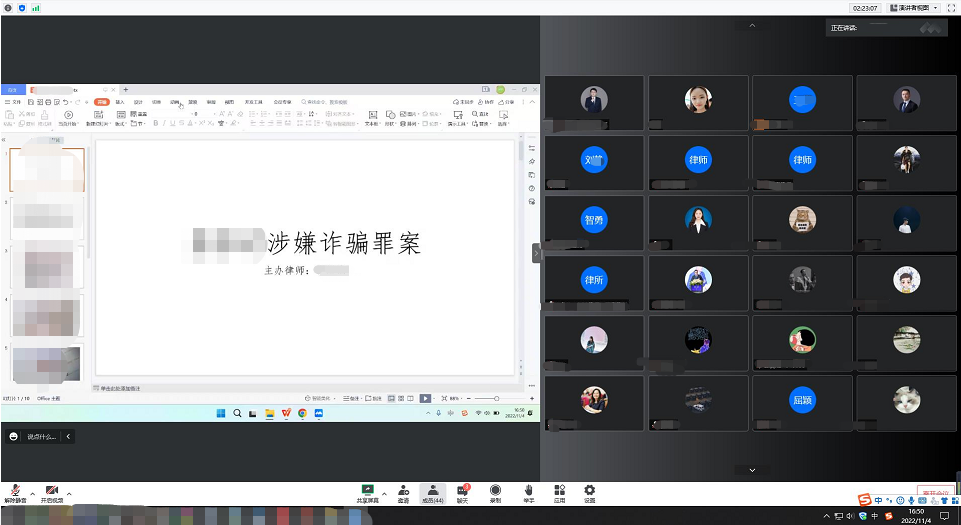Viewport: 961px width, 525px height.
Task: Click the "说点什么..." chat input box
Action: (x=42, y=437)
